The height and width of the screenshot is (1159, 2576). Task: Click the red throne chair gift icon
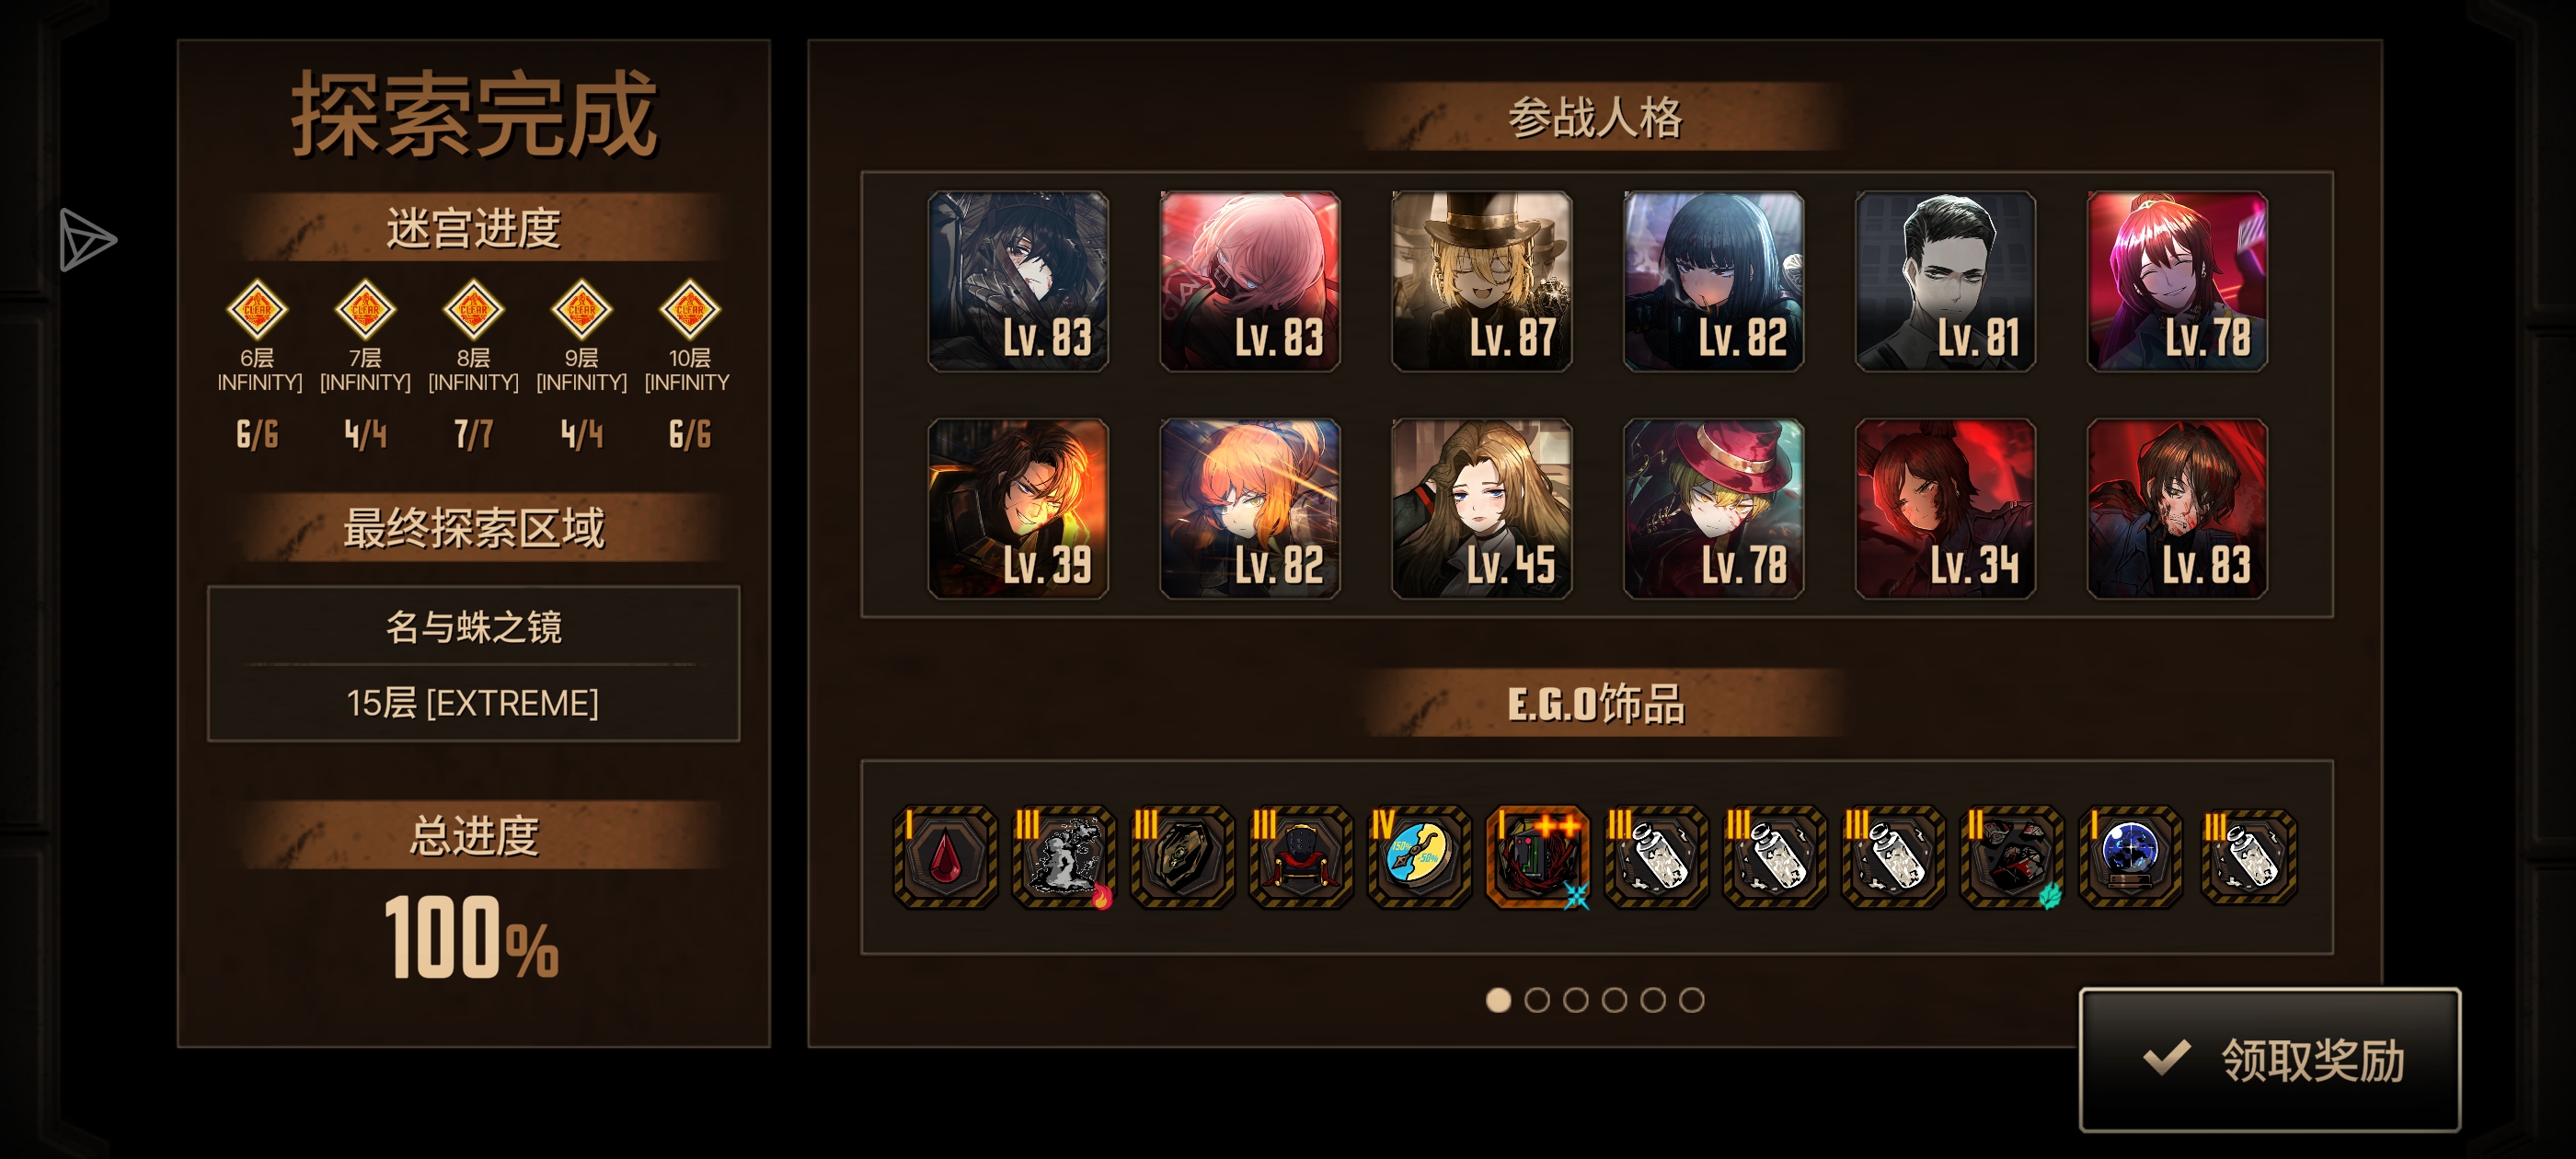pyautogui.click(x=1300, y=857)
